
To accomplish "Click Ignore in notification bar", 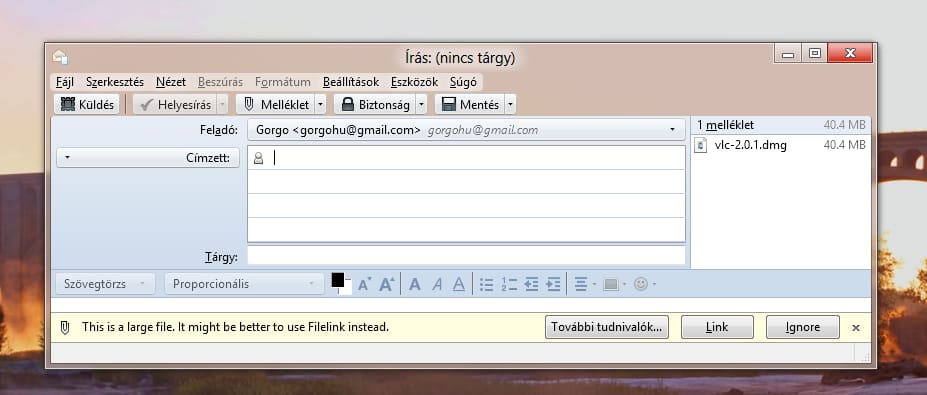I will (802, 327).
